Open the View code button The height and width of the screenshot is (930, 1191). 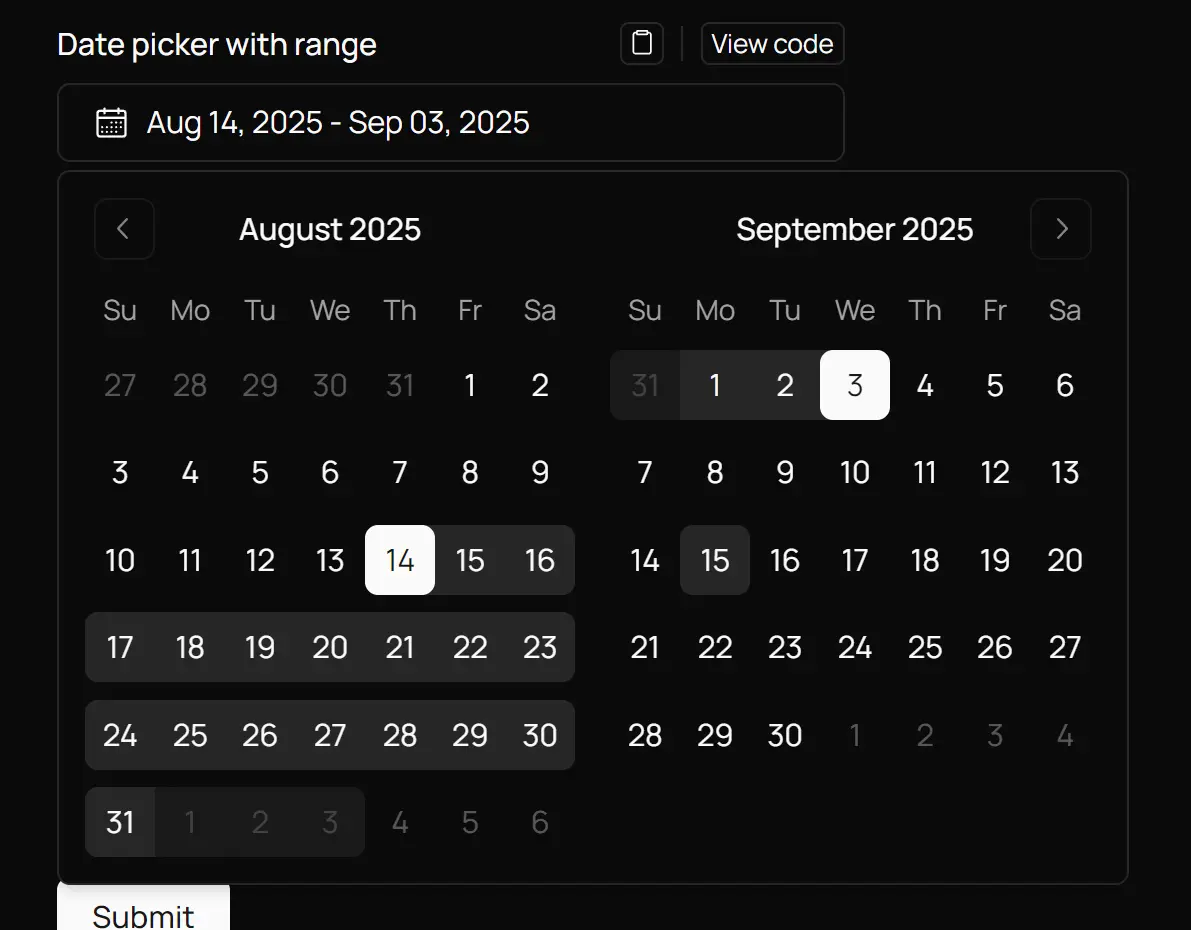[x=772, y=44]
